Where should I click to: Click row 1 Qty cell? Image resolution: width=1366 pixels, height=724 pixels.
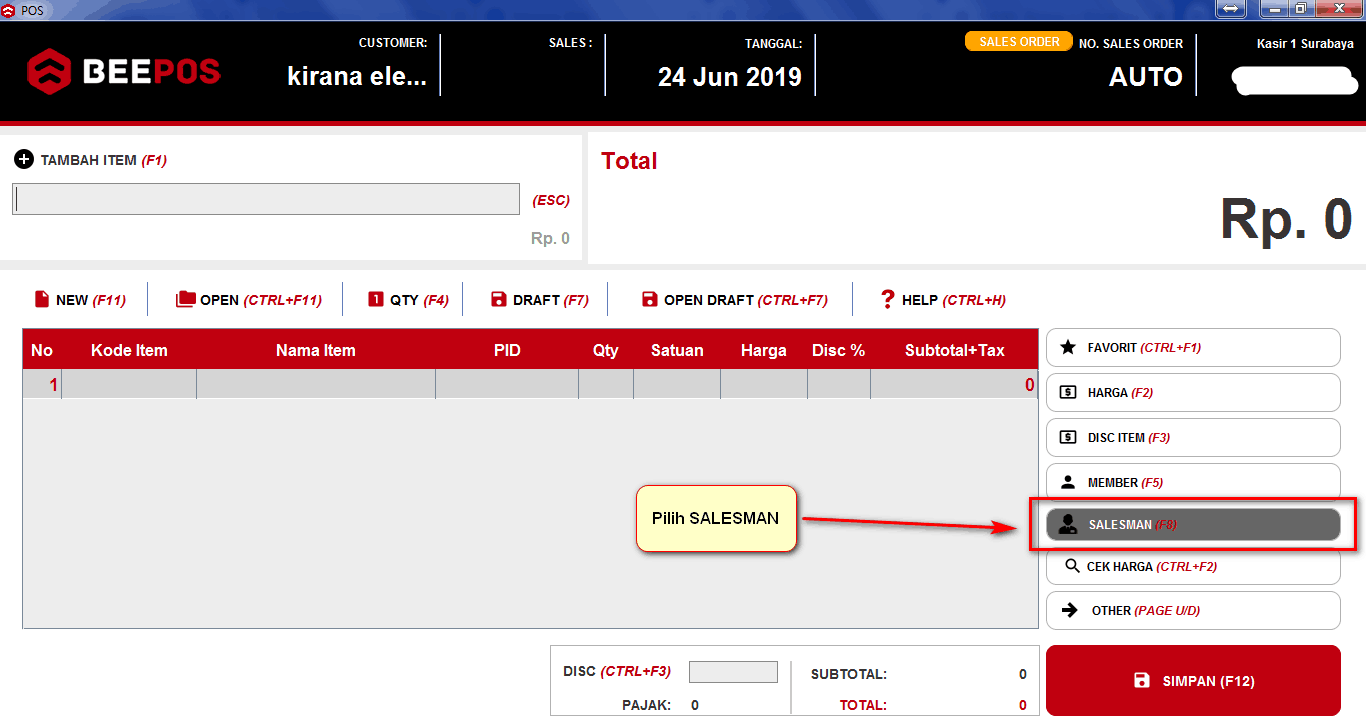pyautogui.click(x=605, y=384)
